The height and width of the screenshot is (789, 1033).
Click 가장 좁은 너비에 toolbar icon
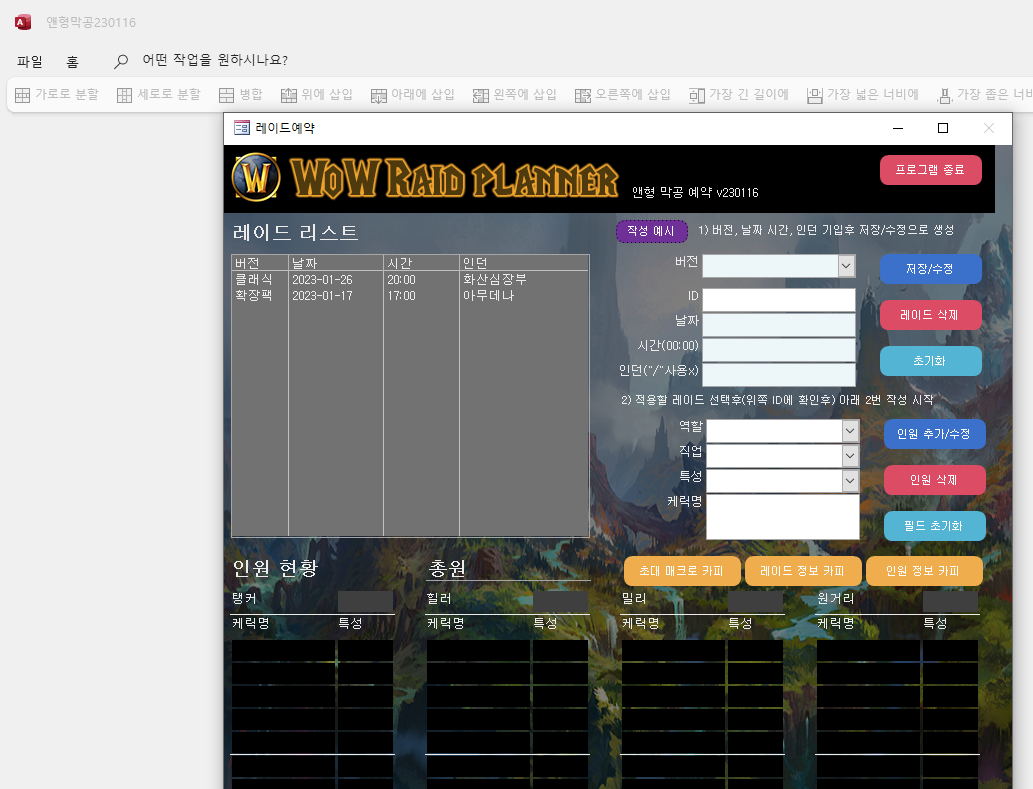[945, 96]
